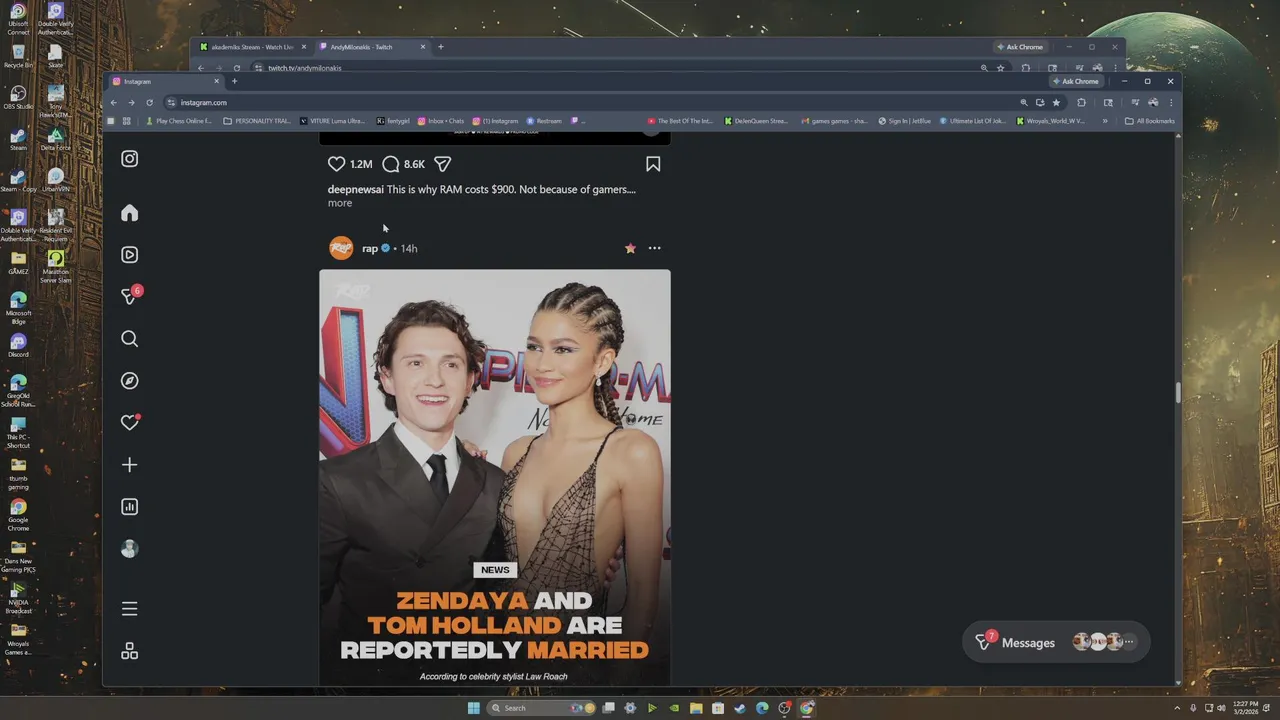The image size is (1280, 720).
Task: Open Ultimate List Of Jok... bookmark
Action: tap(973, 121)
